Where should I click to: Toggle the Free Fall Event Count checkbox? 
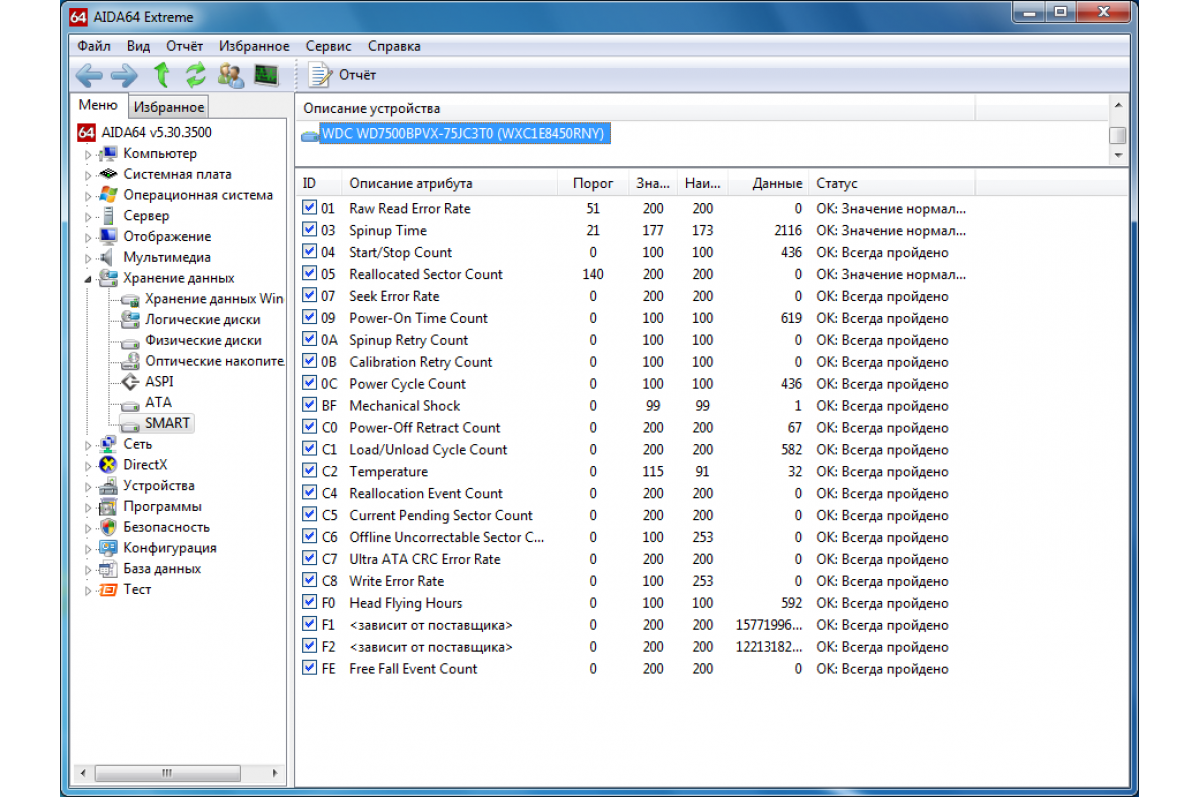tap(310, 668)
